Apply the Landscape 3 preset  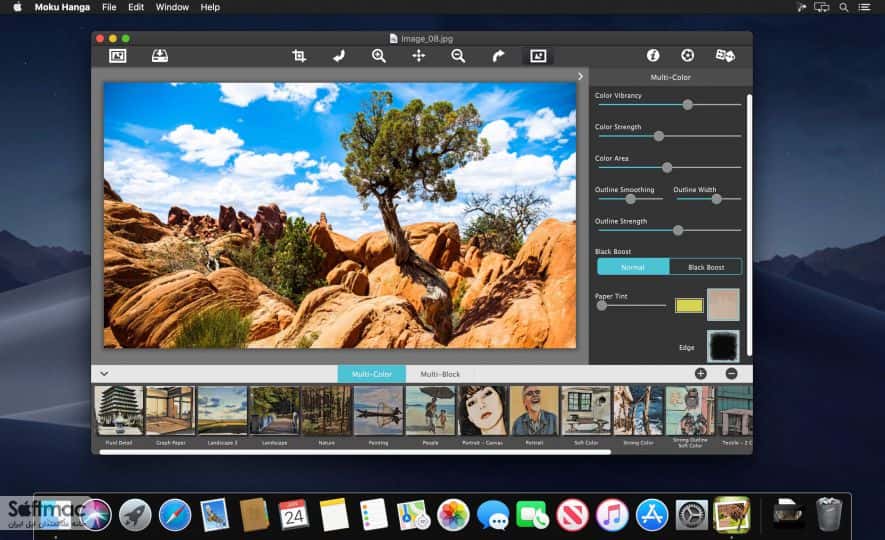222,410
